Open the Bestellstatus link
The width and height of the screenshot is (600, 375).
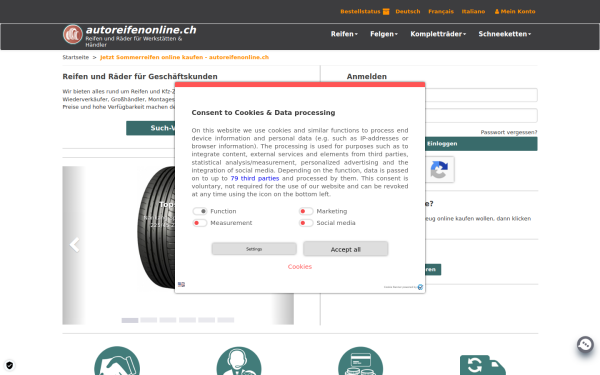360,11
